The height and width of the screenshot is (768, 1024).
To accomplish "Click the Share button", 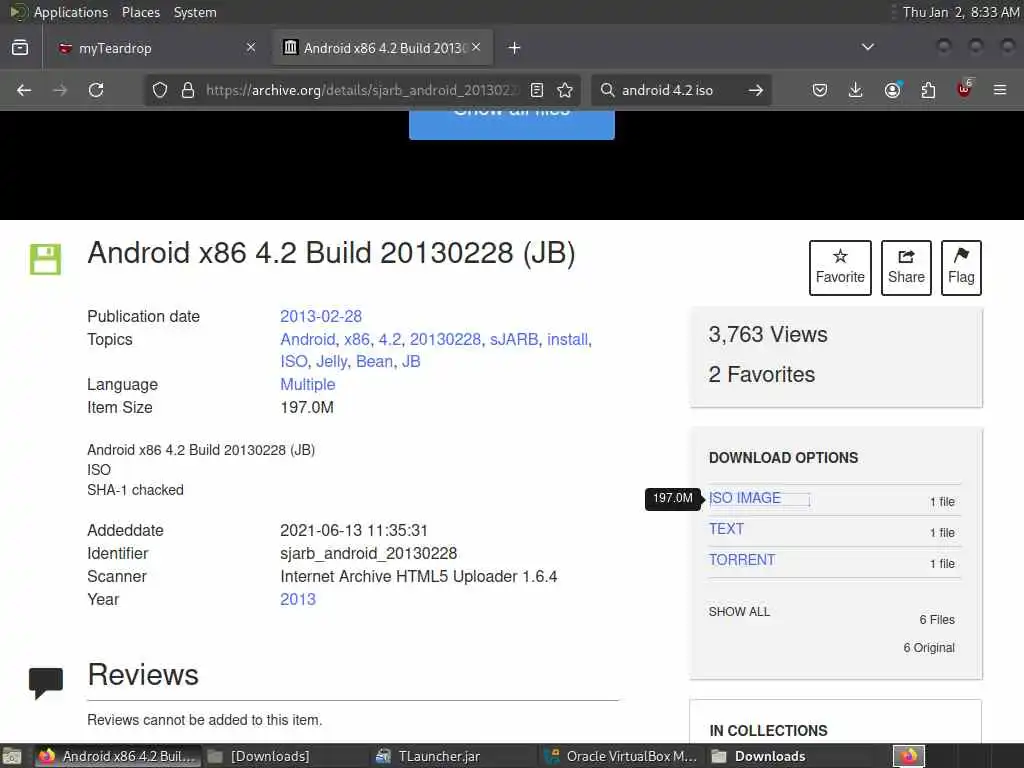I will coord(906,268).
